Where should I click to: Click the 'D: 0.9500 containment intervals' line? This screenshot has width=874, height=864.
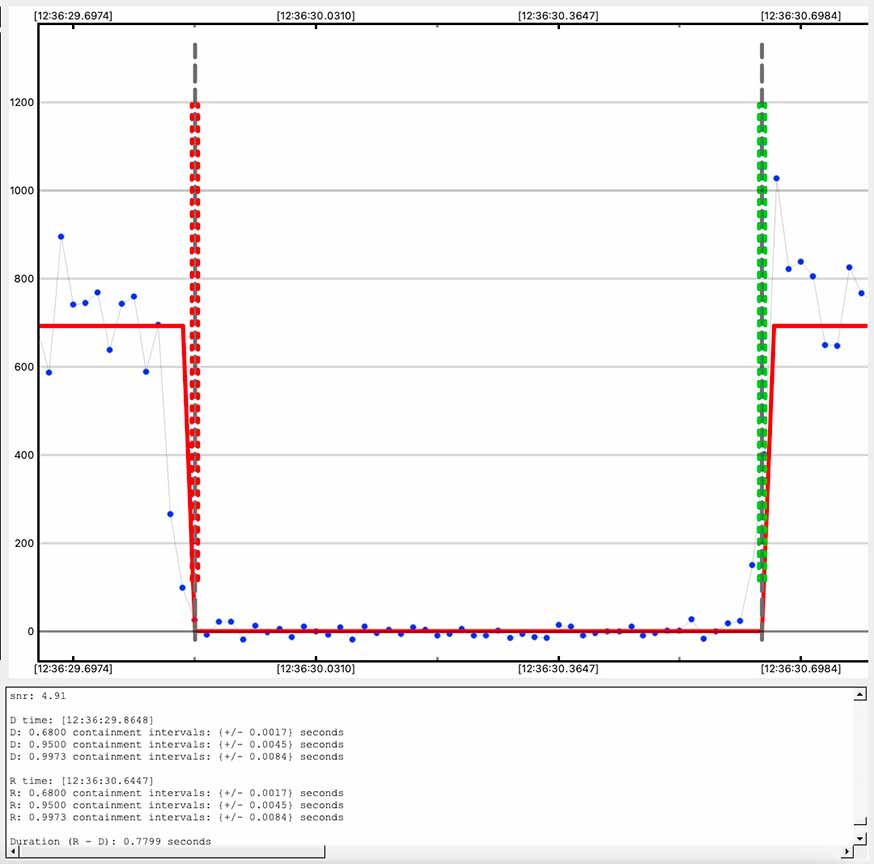point(177,745)
